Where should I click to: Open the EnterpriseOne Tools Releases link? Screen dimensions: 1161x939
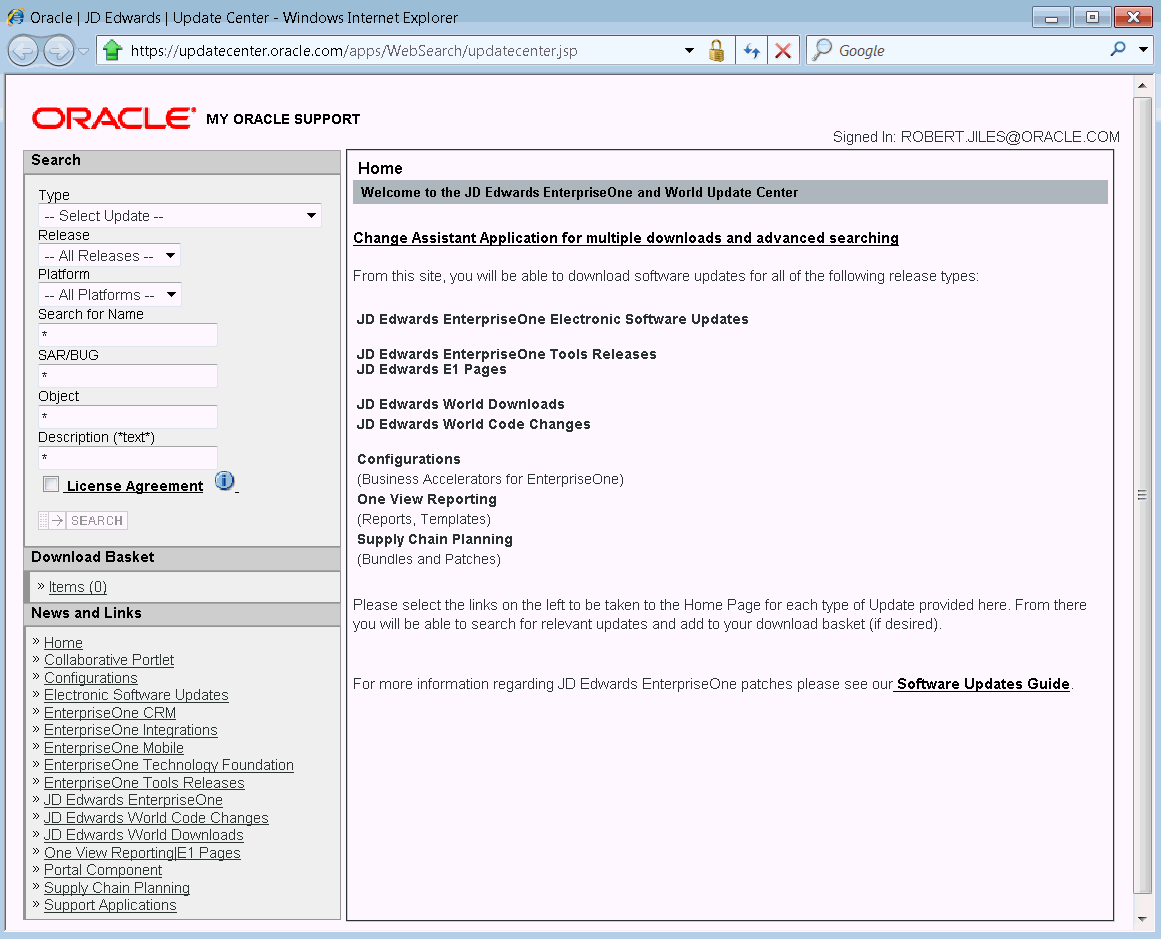pyautogui.click(x=144, y=783)
